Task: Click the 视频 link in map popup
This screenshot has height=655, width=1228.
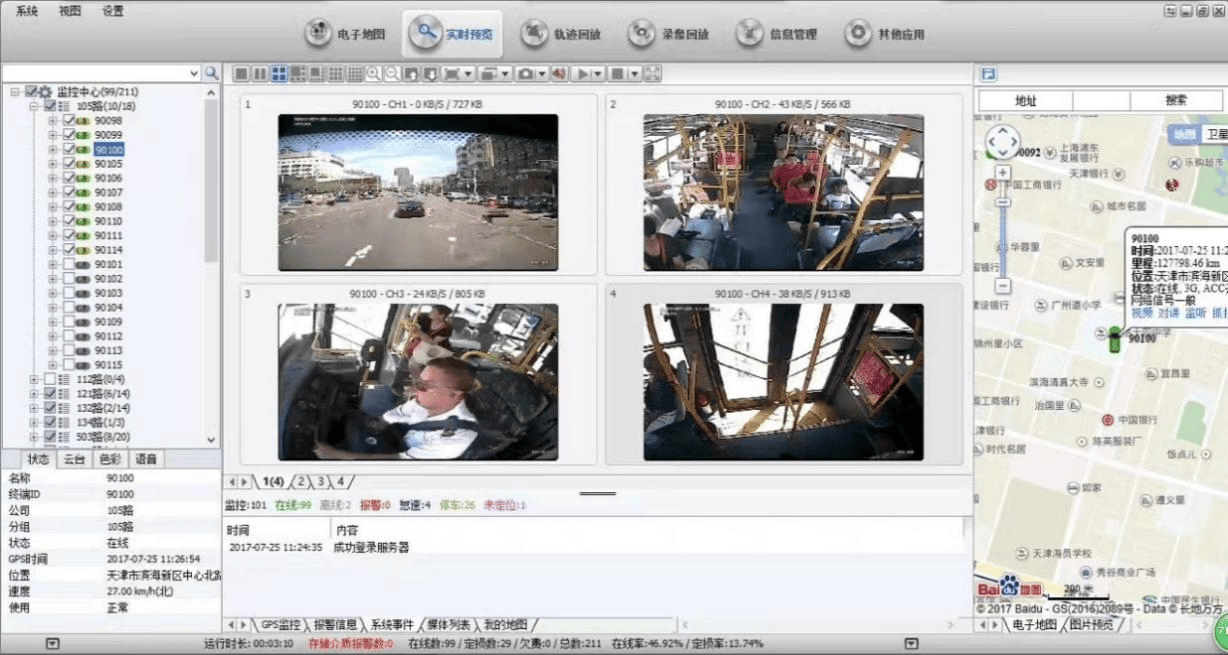Action: pyautogui.click(x=1141, y=313)
